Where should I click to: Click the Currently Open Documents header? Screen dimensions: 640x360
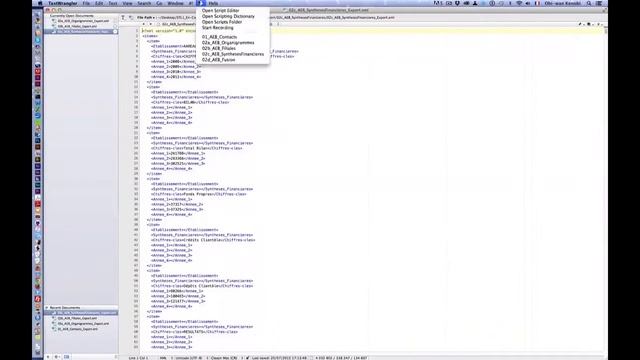72,16
